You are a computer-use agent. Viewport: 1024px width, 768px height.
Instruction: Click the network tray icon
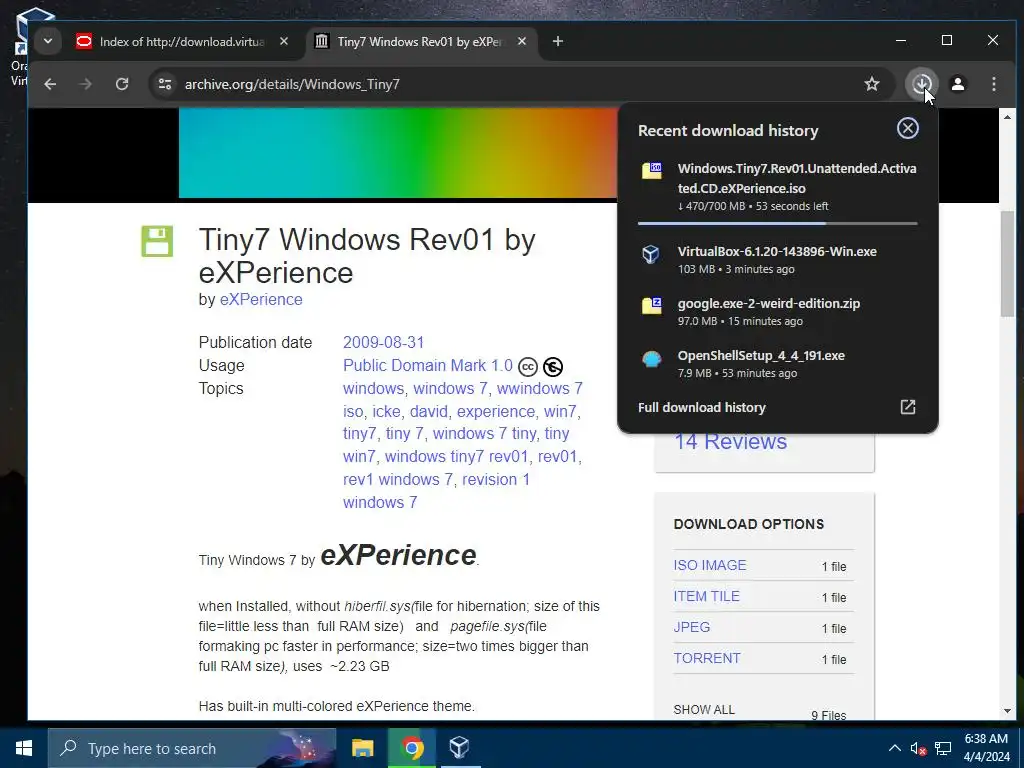pyautogui.click(x=942, y=748)
